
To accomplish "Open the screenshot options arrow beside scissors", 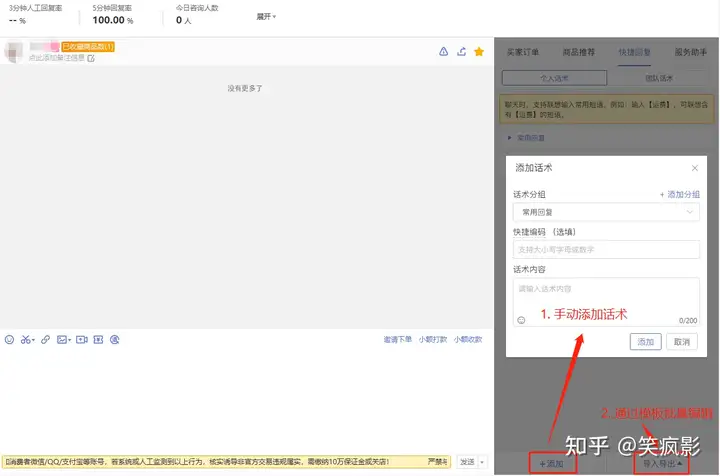I will pyautogui.click(x=34, y=340).
